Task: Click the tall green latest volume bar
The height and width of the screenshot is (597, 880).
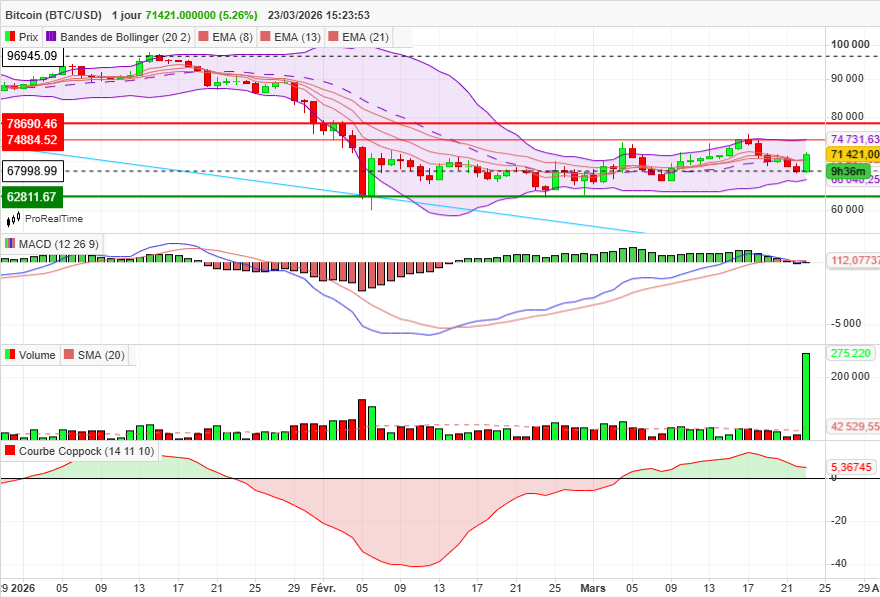Action: [805, 396]
